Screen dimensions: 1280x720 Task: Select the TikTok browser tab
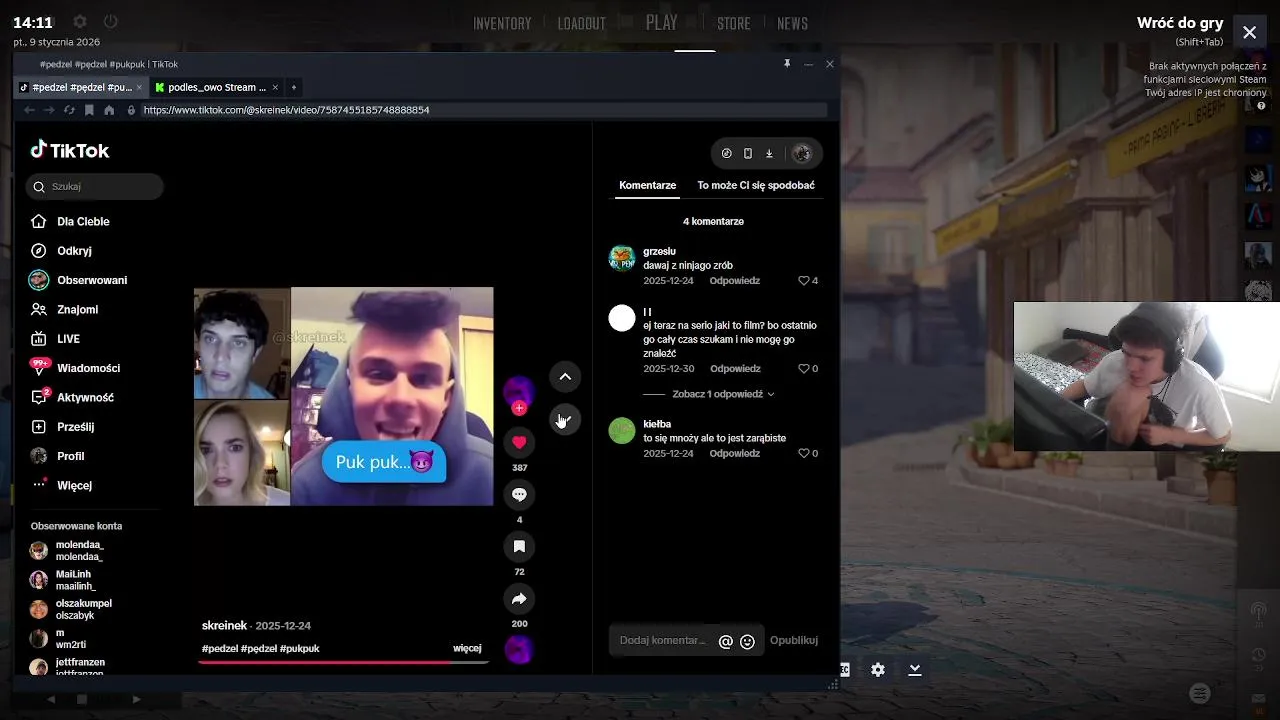[x=81, y=87]
